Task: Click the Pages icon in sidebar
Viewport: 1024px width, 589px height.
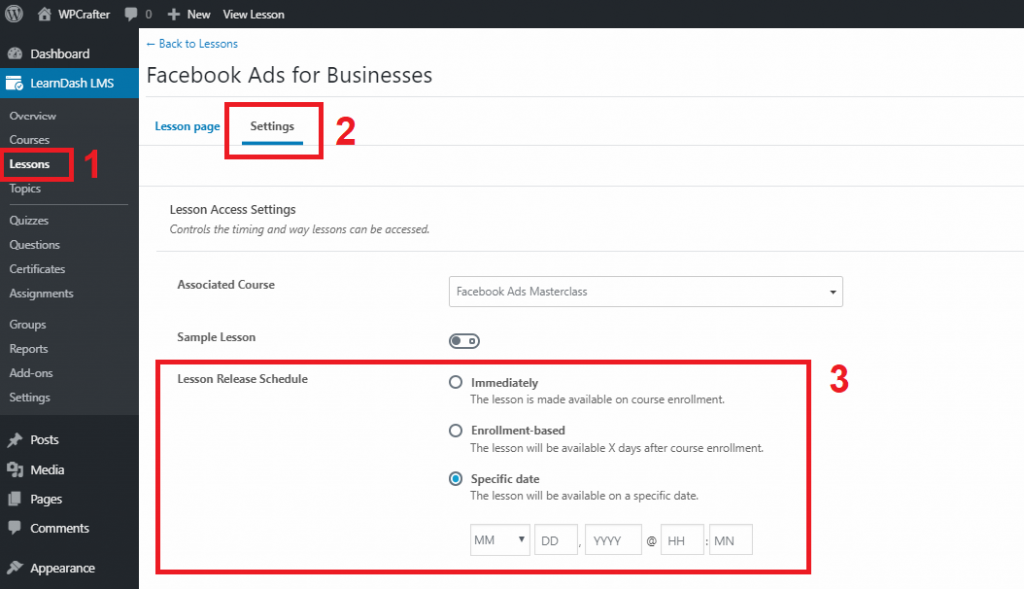Action: (x=14, y=499)
